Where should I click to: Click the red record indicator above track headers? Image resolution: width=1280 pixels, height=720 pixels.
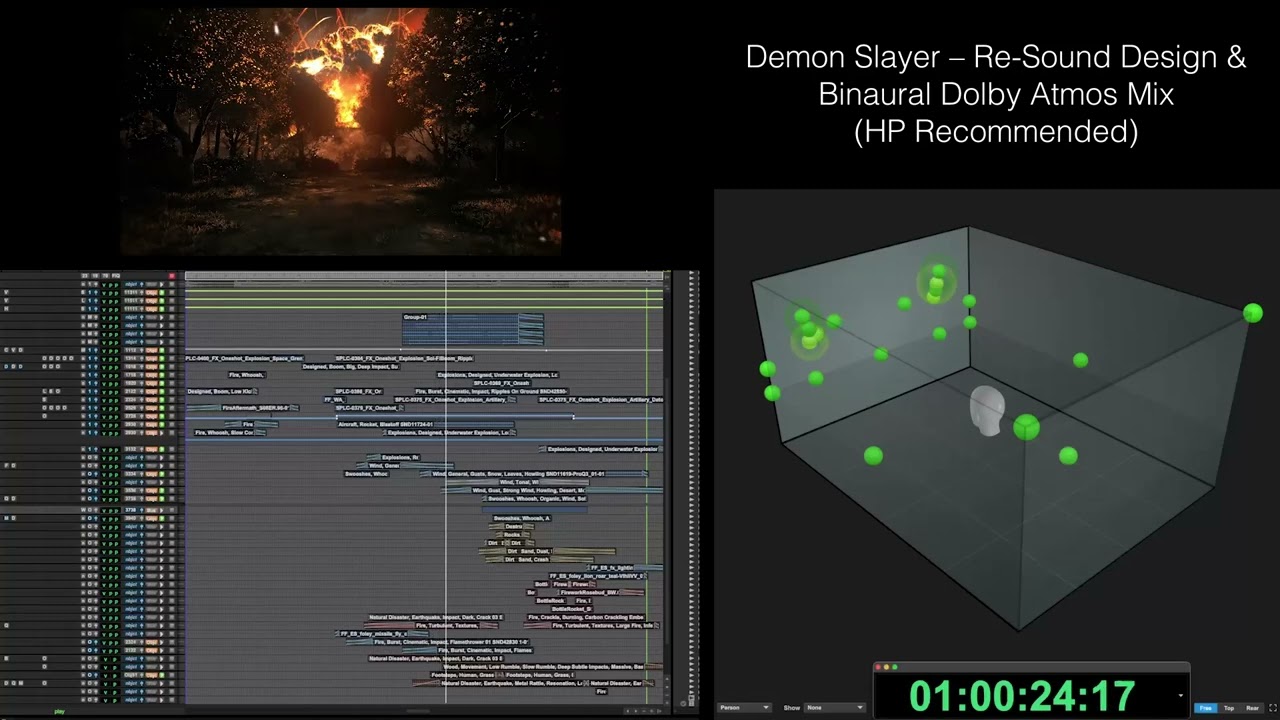point(172,276)
